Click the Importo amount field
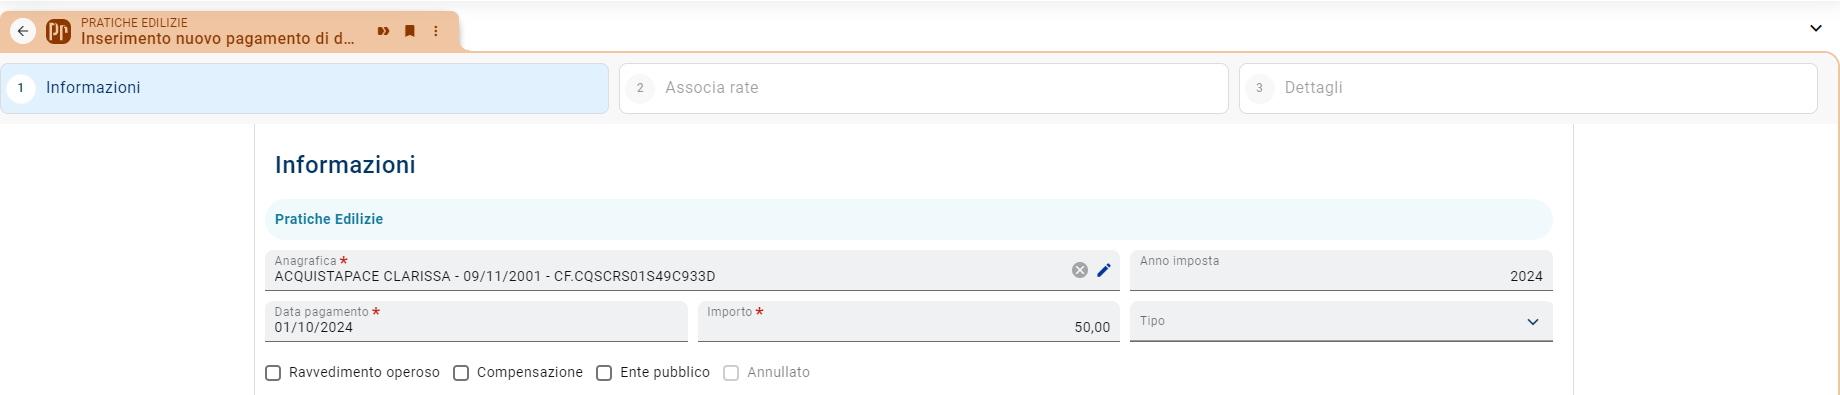This screenshot has height=395, width=1840. [x=909, y=321]
